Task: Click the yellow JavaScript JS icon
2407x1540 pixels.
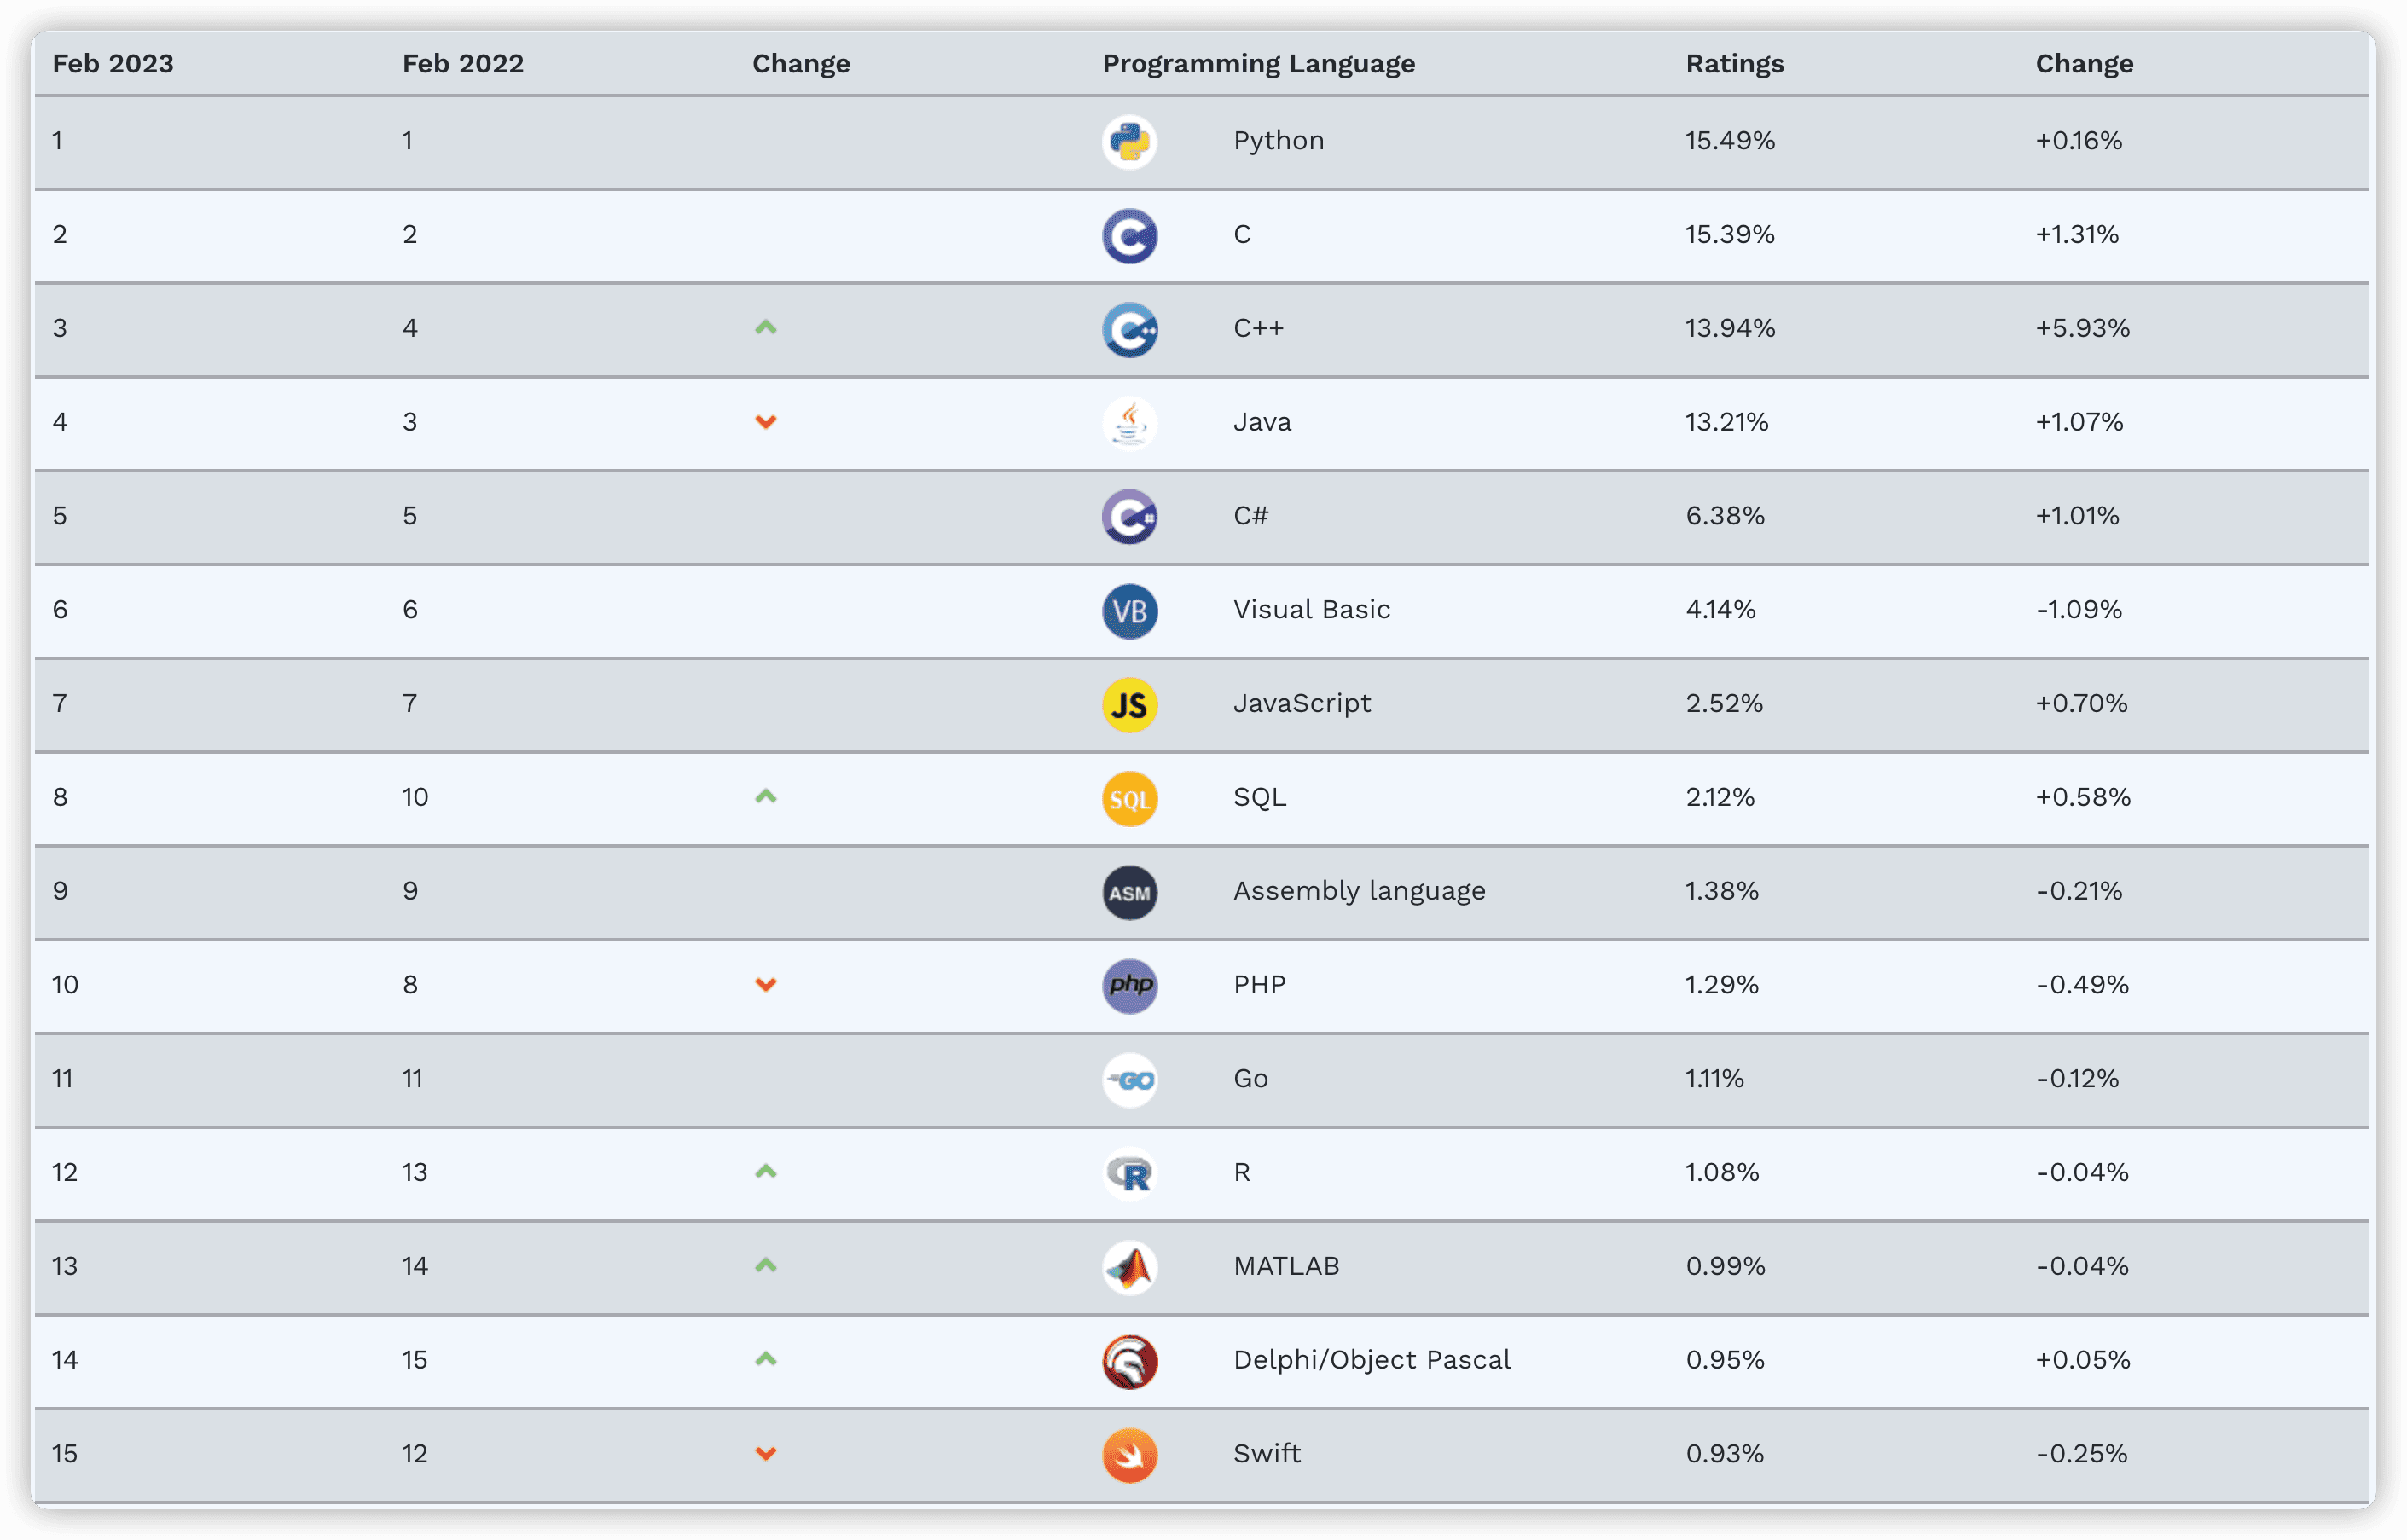Action: point(1129,705)
